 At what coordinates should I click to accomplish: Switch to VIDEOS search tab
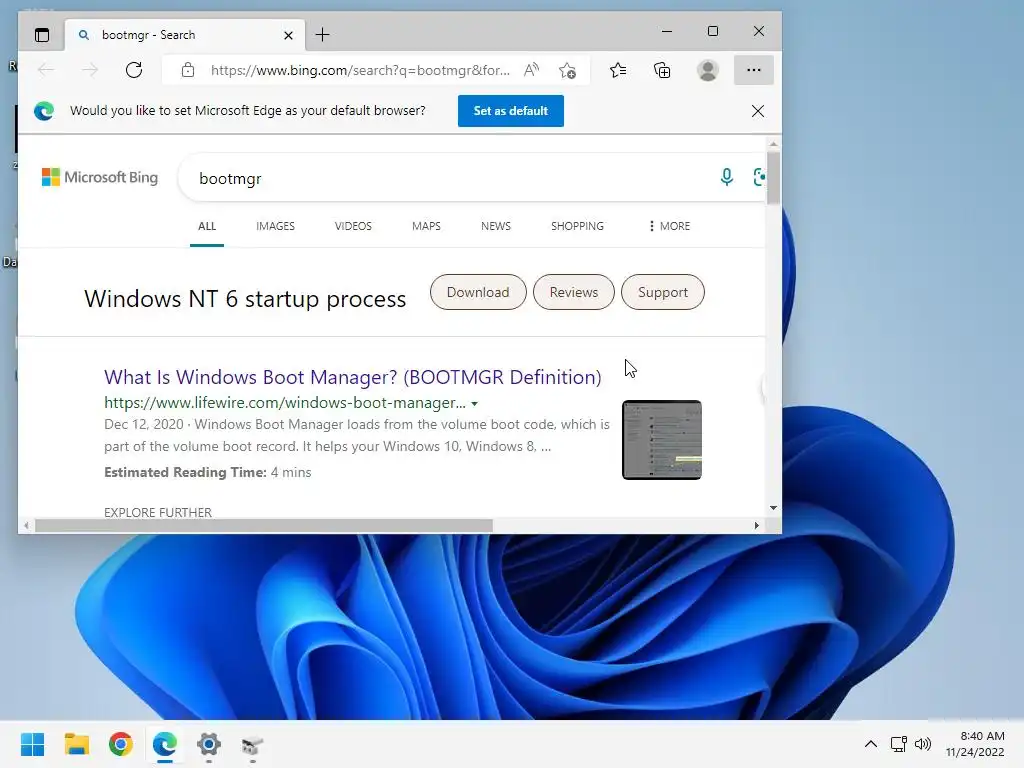point(353,226)
